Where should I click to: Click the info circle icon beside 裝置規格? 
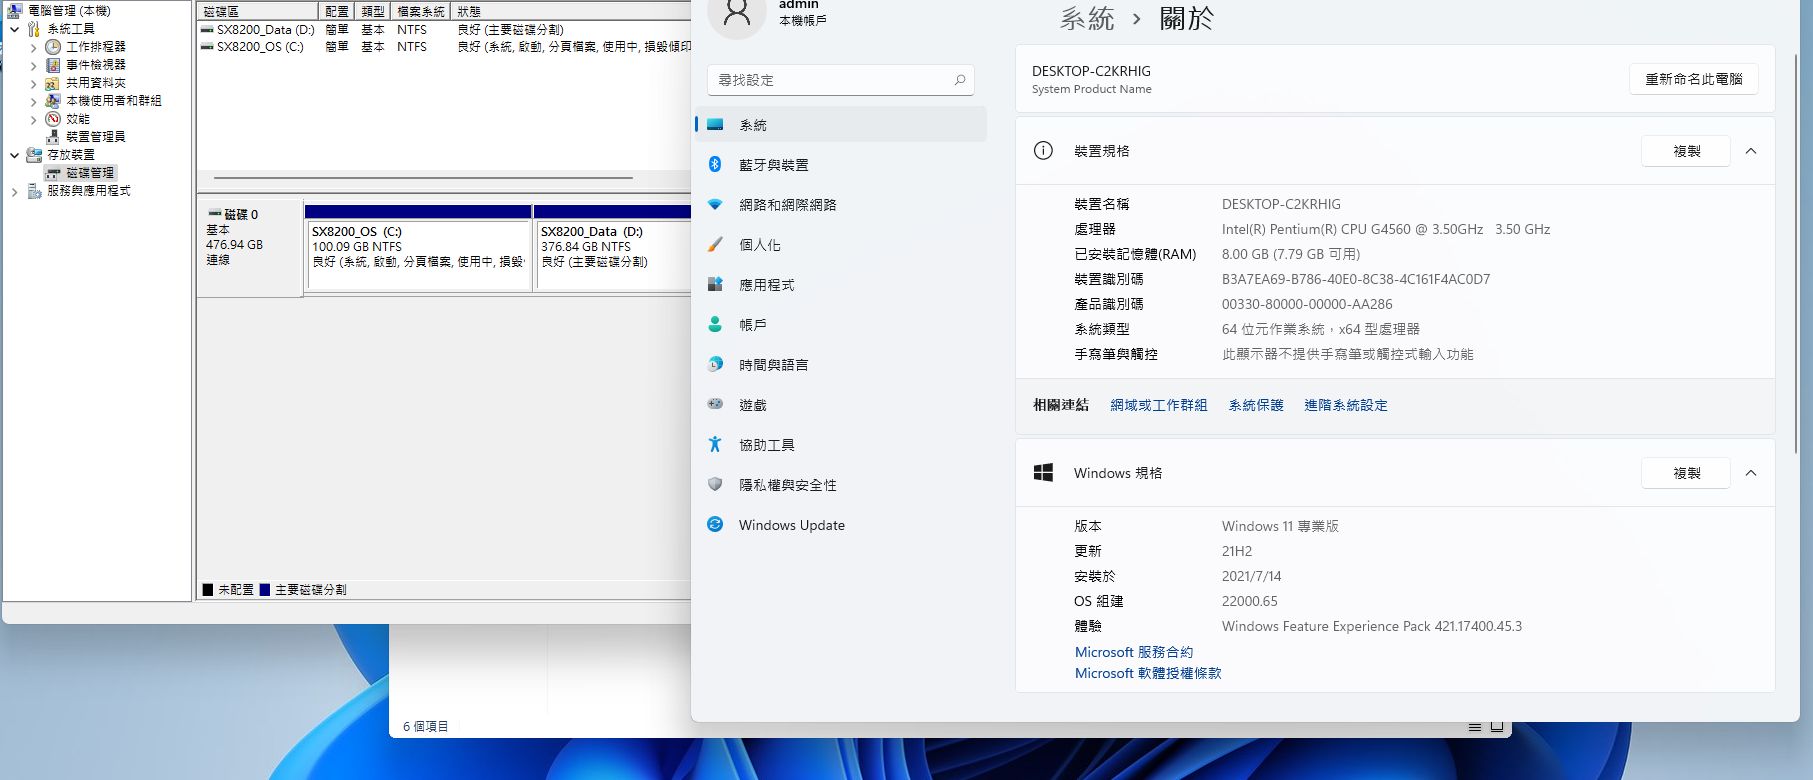1043,151
